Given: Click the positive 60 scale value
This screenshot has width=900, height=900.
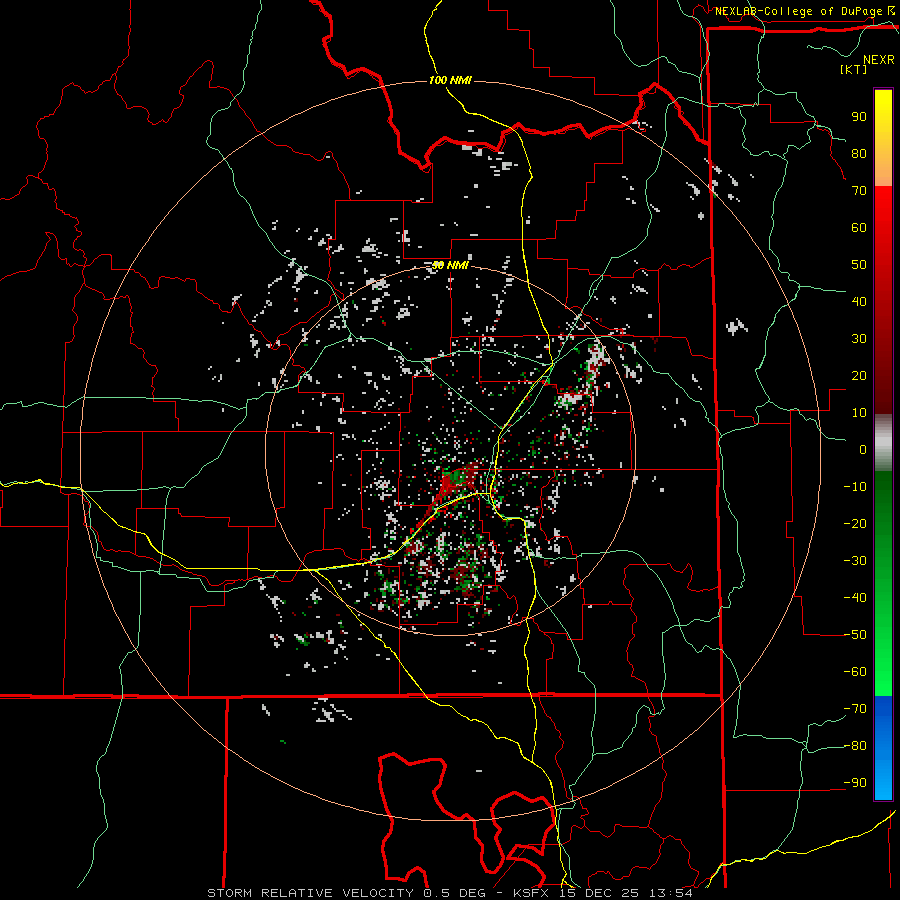Looking at the screenshot, I should (859, 227).
